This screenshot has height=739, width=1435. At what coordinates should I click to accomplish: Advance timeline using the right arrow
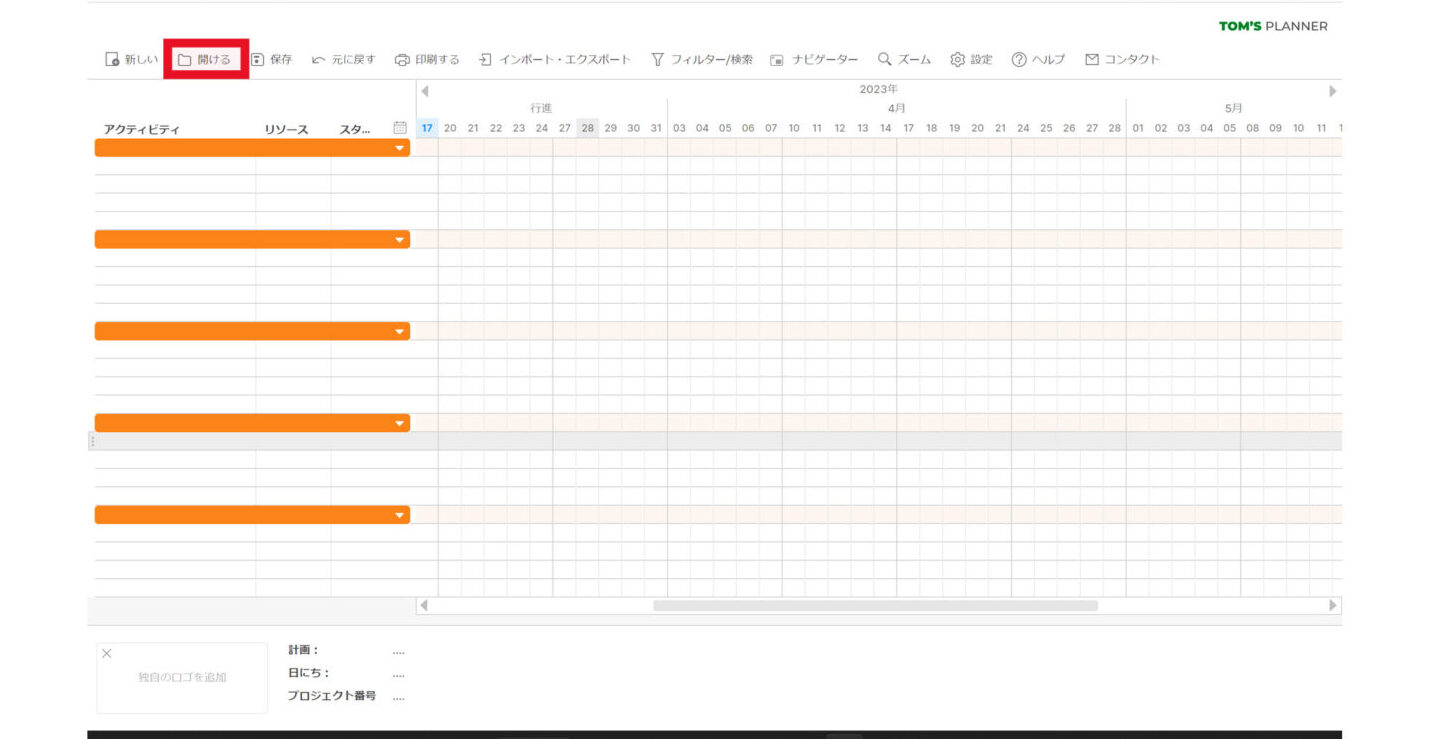pos(1332,90)
